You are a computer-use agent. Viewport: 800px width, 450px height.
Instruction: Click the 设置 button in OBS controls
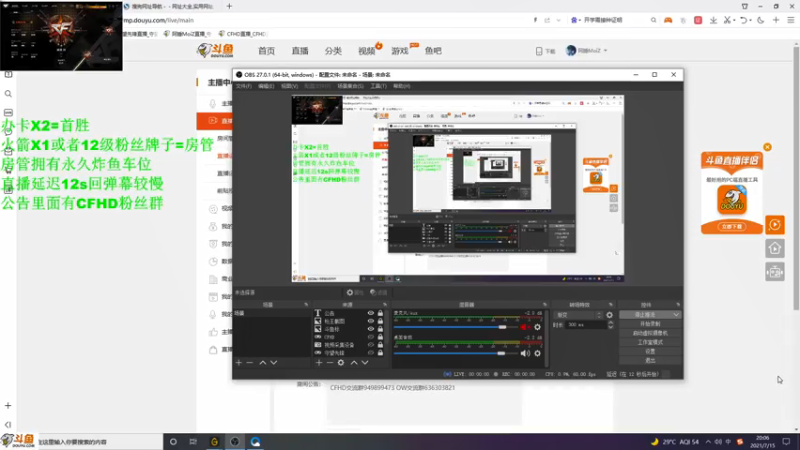[x=650, y=352]
